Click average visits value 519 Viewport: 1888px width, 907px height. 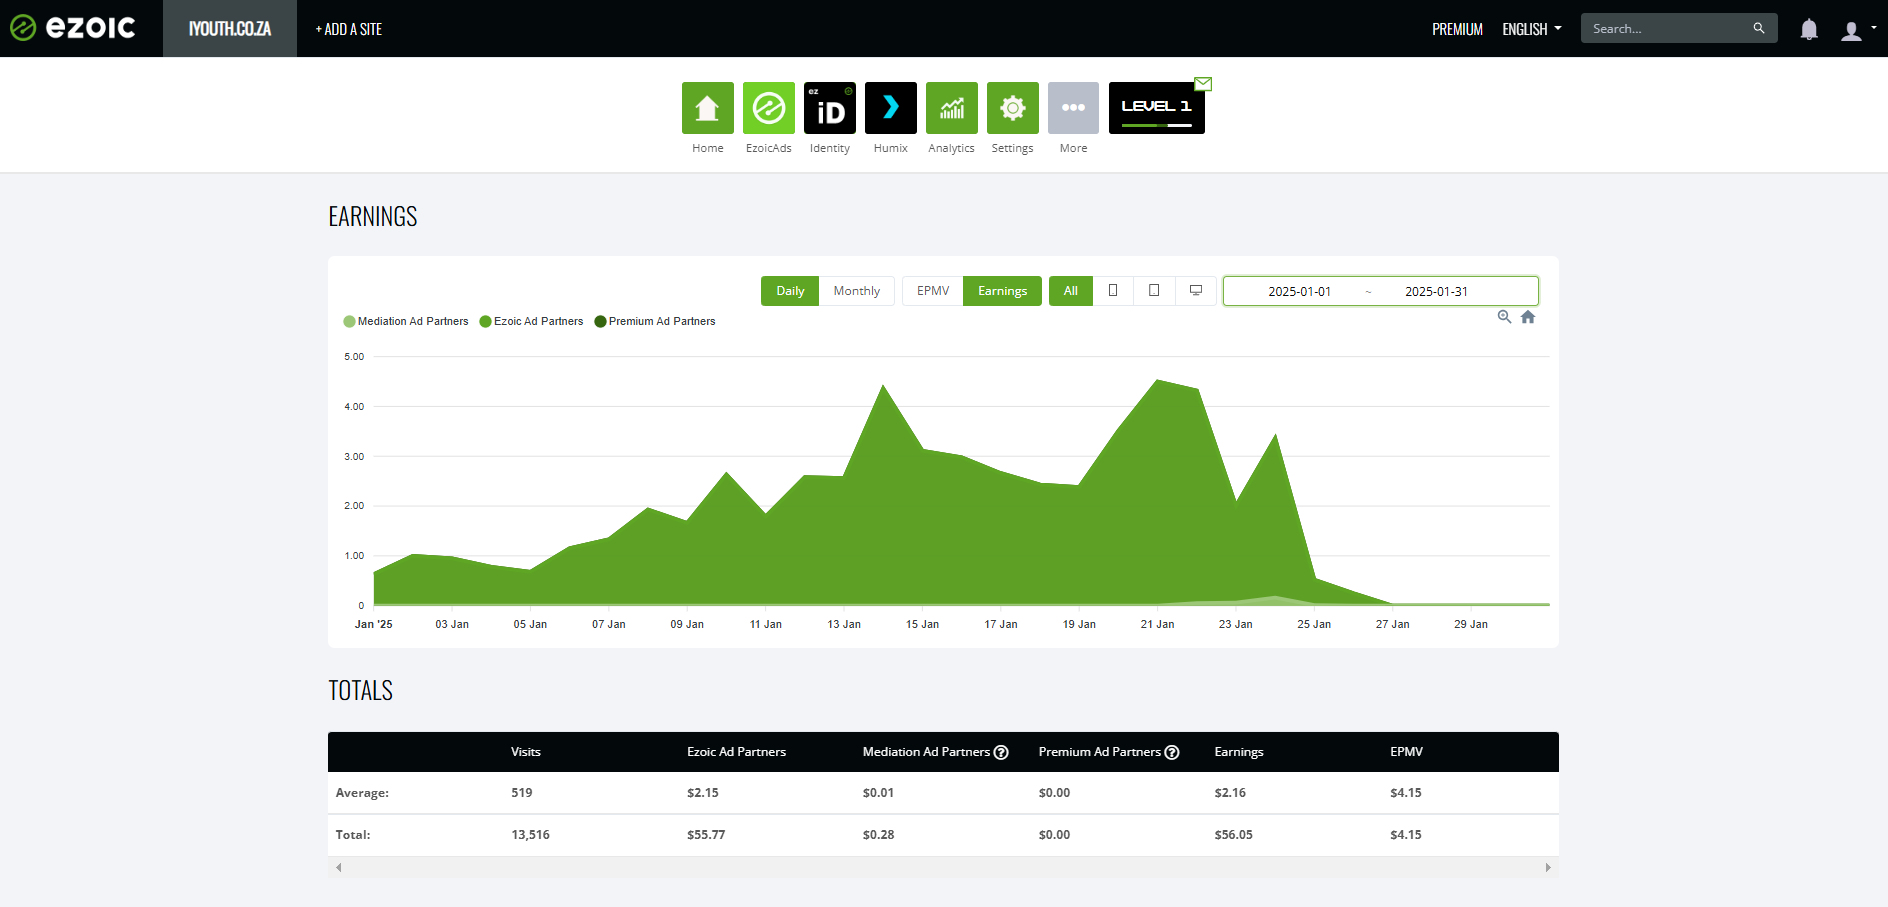pyautogui.click(x=522, y=792)
